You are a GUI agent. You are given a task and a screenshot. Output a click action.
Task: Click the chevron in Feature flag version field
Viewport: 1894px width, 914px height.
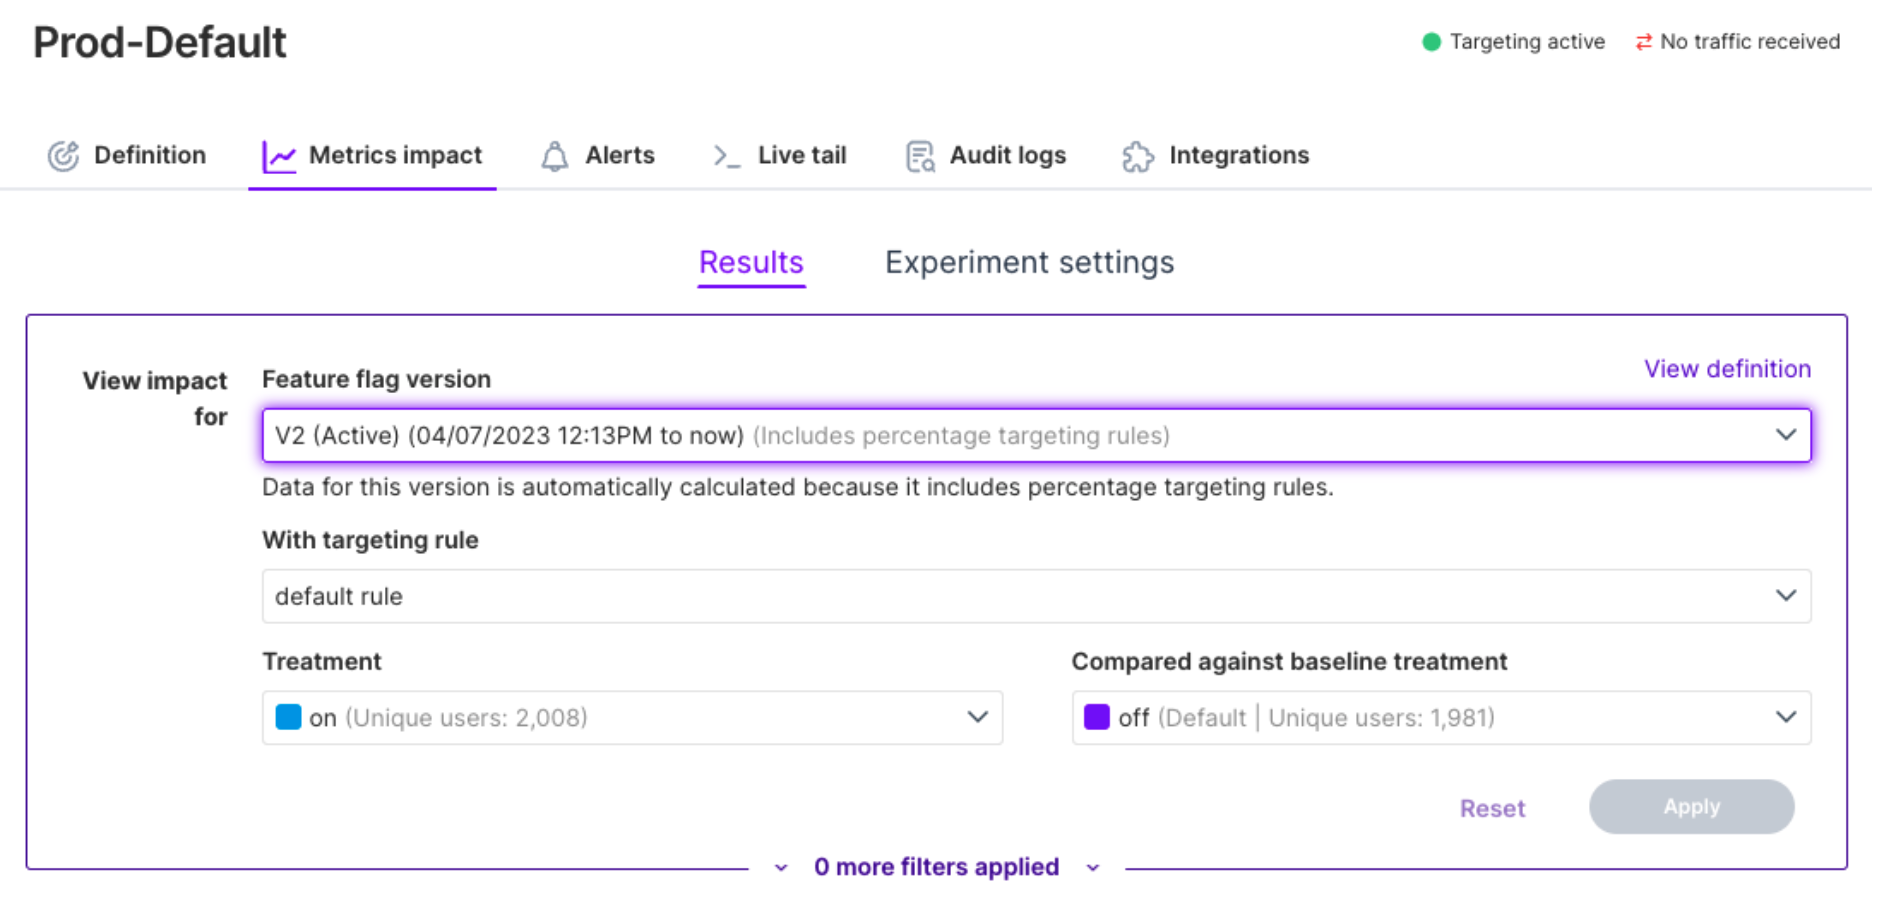tap(1786, 435)
